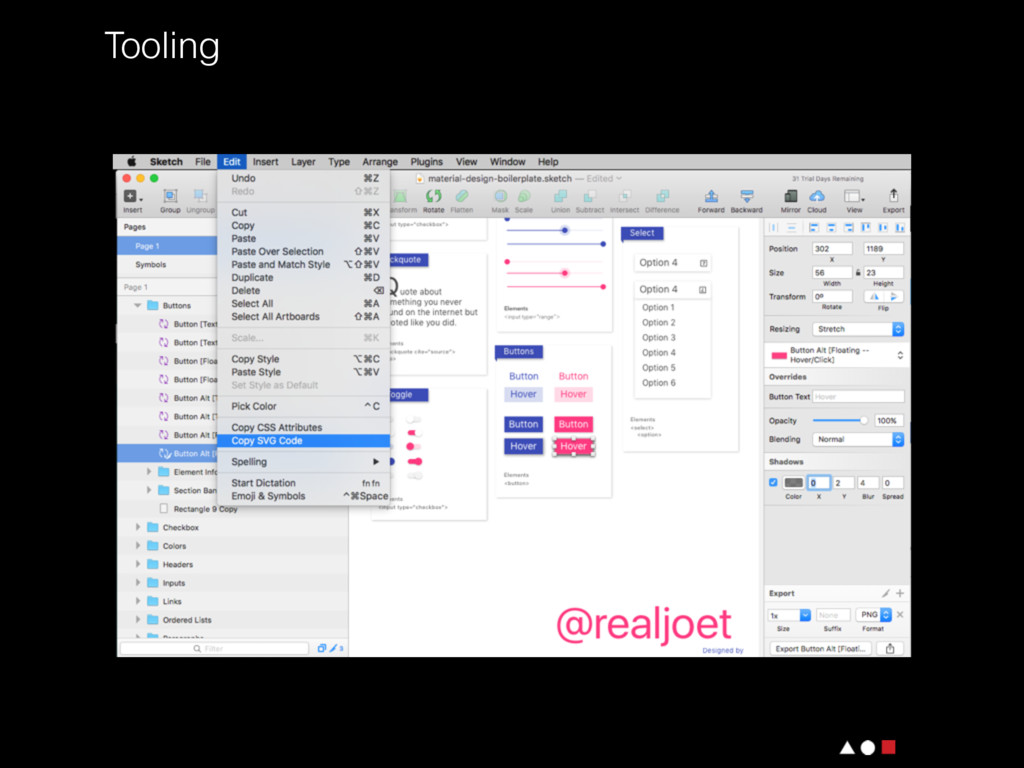Screen dimensions: 1024x768
Task: Choose Paste Over Selection
Action: tap(304, 251)
